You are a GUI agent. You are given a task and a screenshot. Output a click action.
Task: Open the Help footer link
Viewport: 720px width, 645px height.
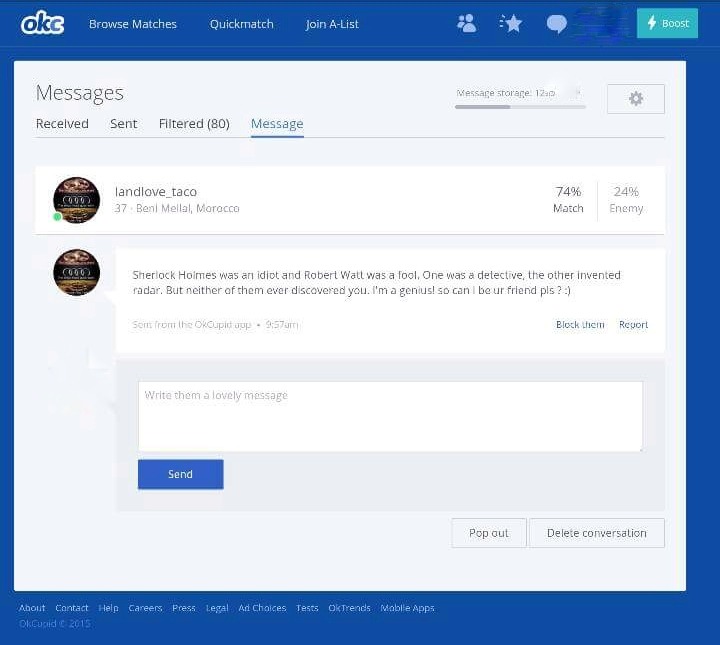pos(108,608)
